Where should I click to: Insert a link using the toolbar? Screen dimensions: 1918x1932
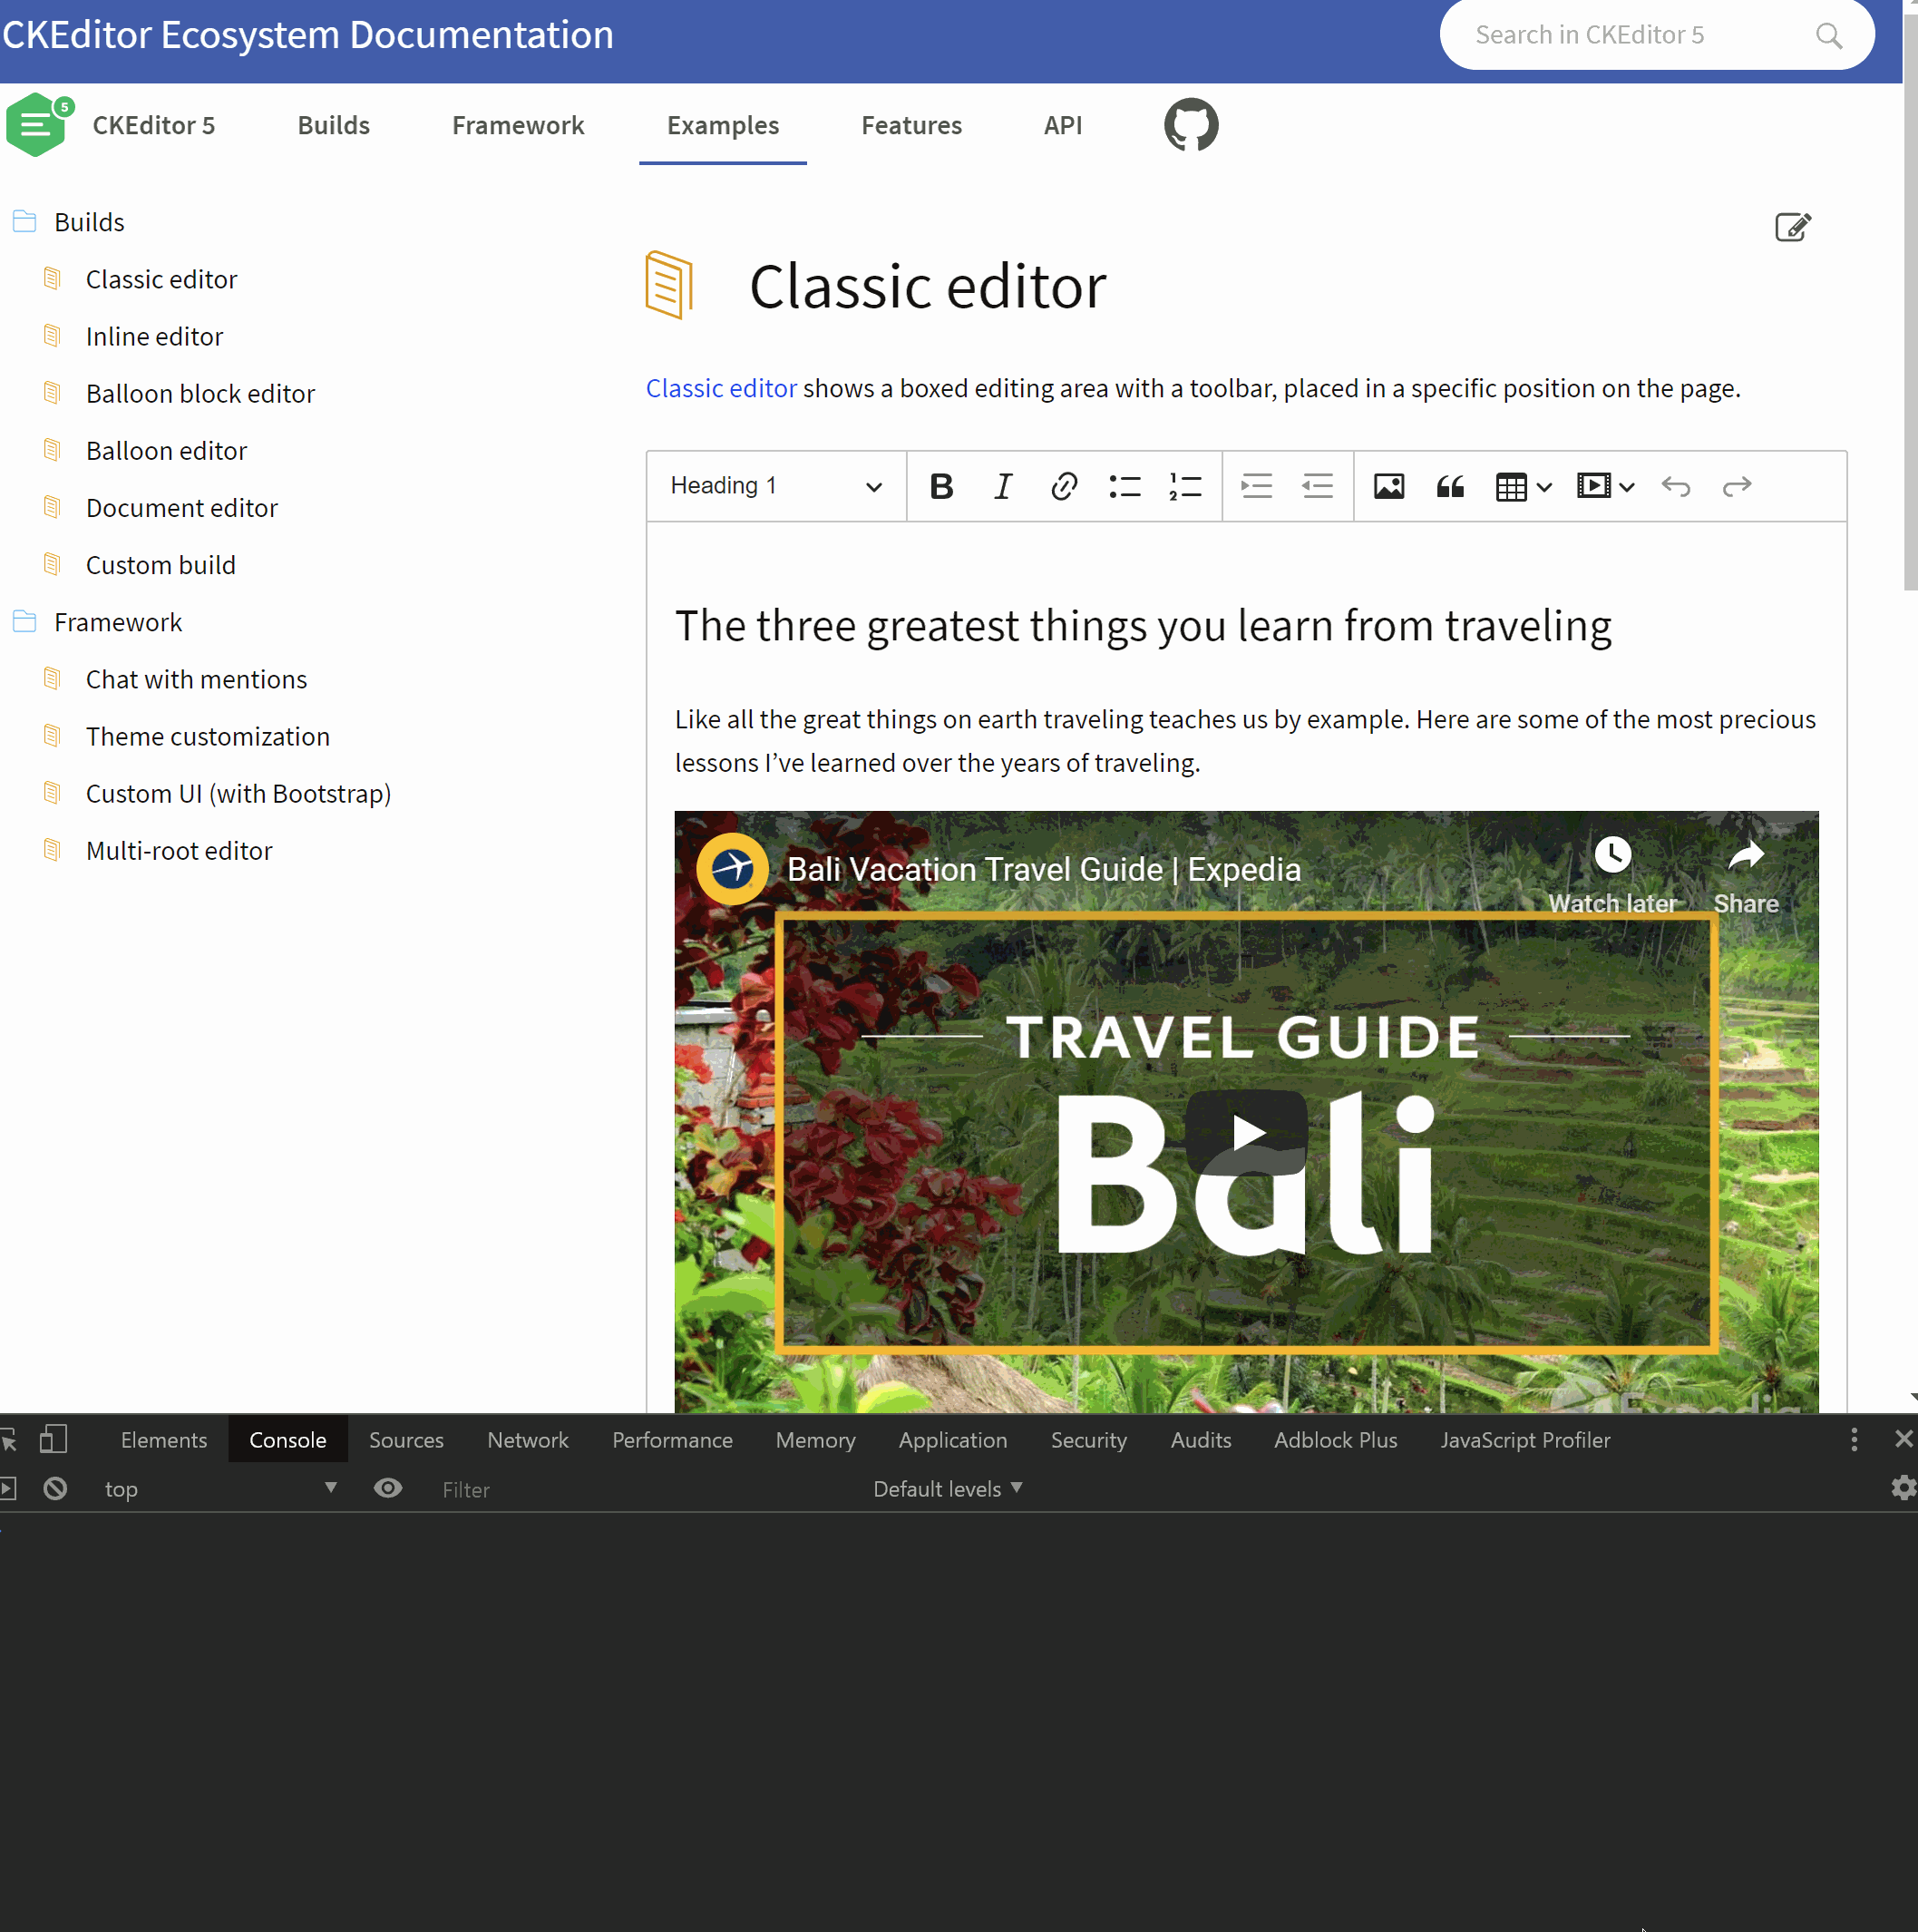click(x=1064, y=486)
